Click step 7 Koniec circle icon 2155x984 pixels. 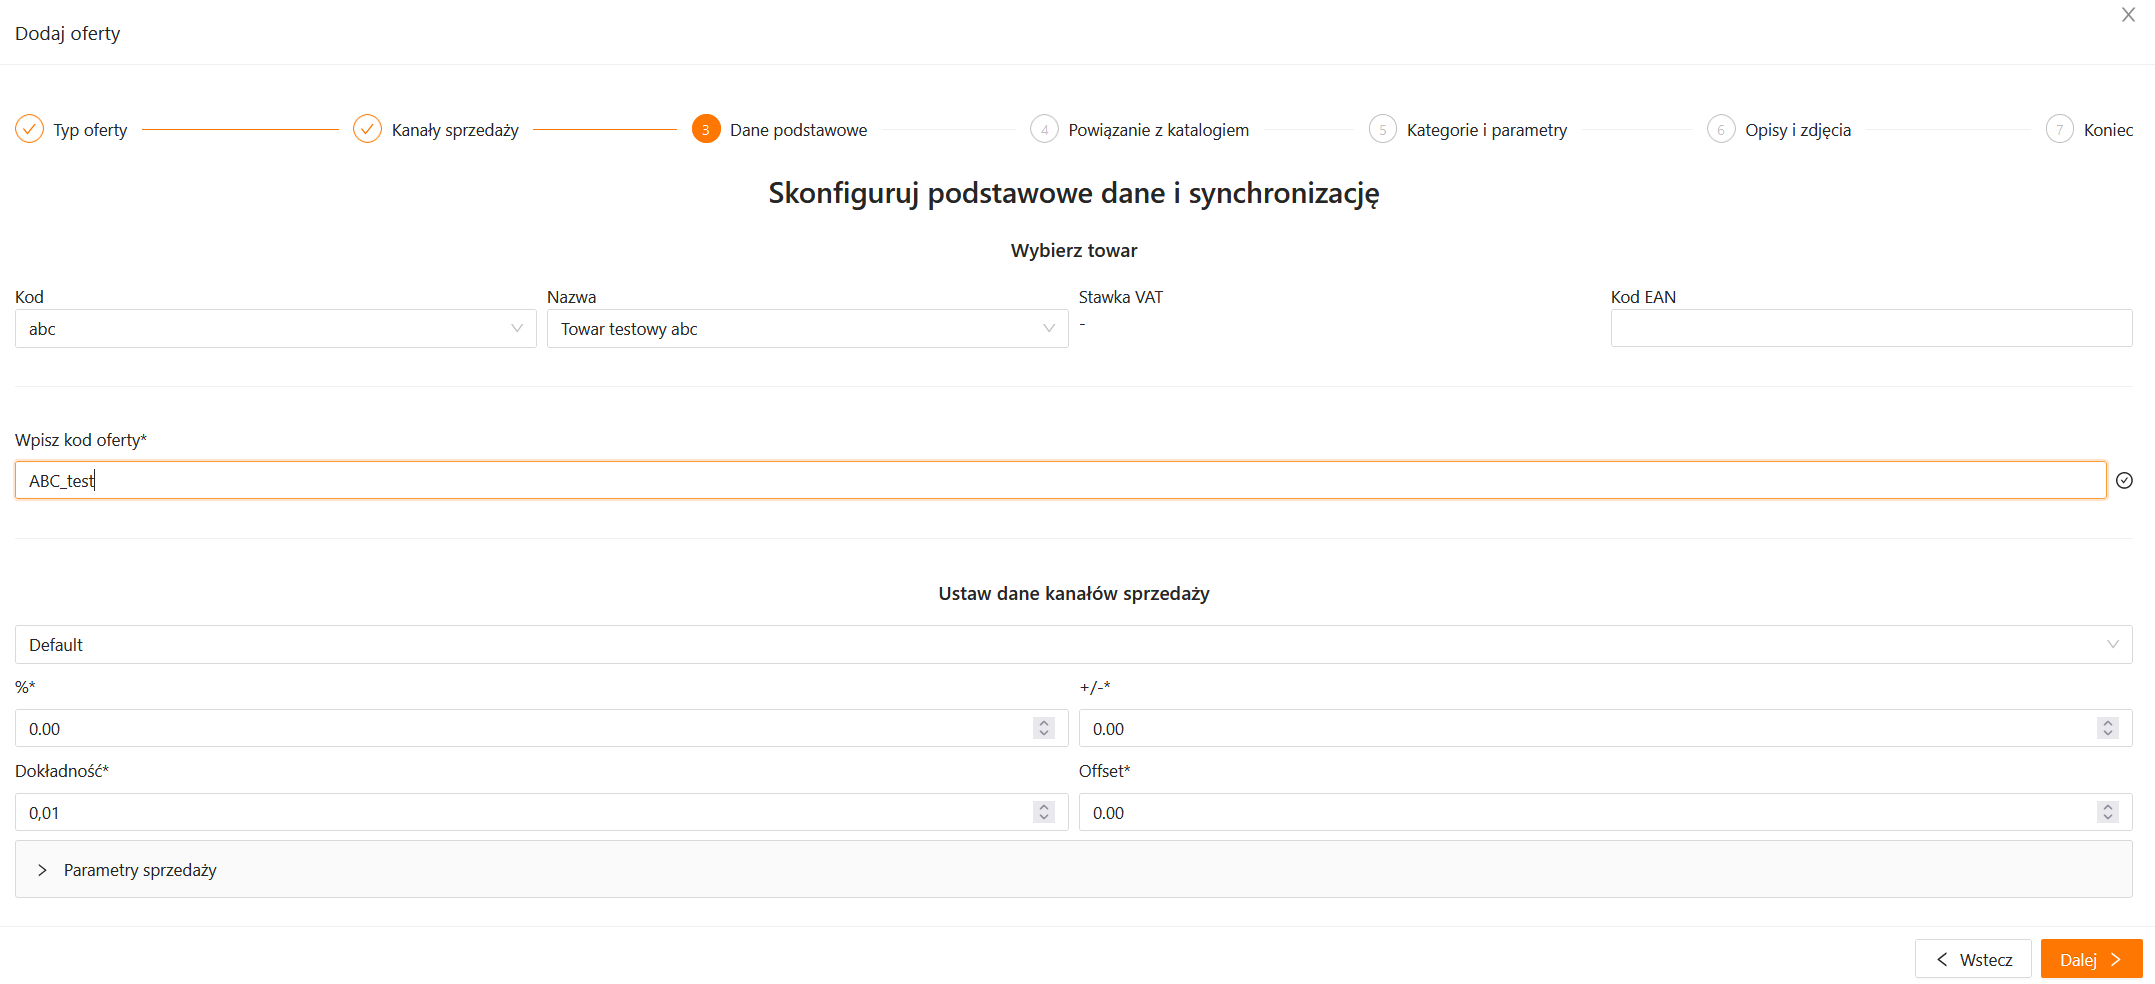[x=2059, y=129]
